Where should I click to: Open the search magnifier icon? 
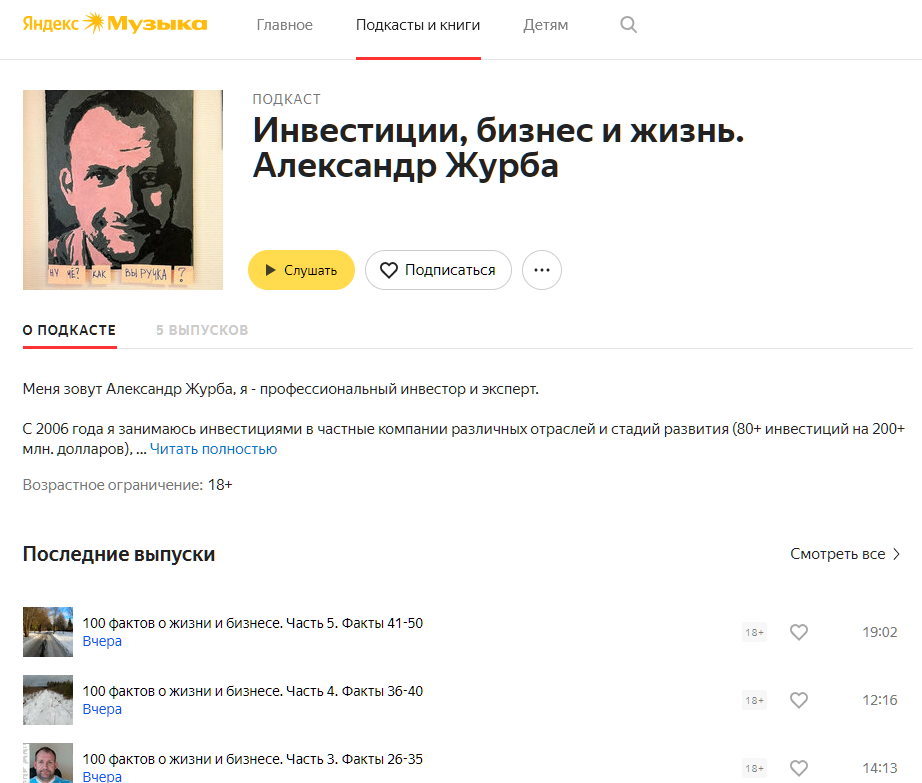pos(628,25)
